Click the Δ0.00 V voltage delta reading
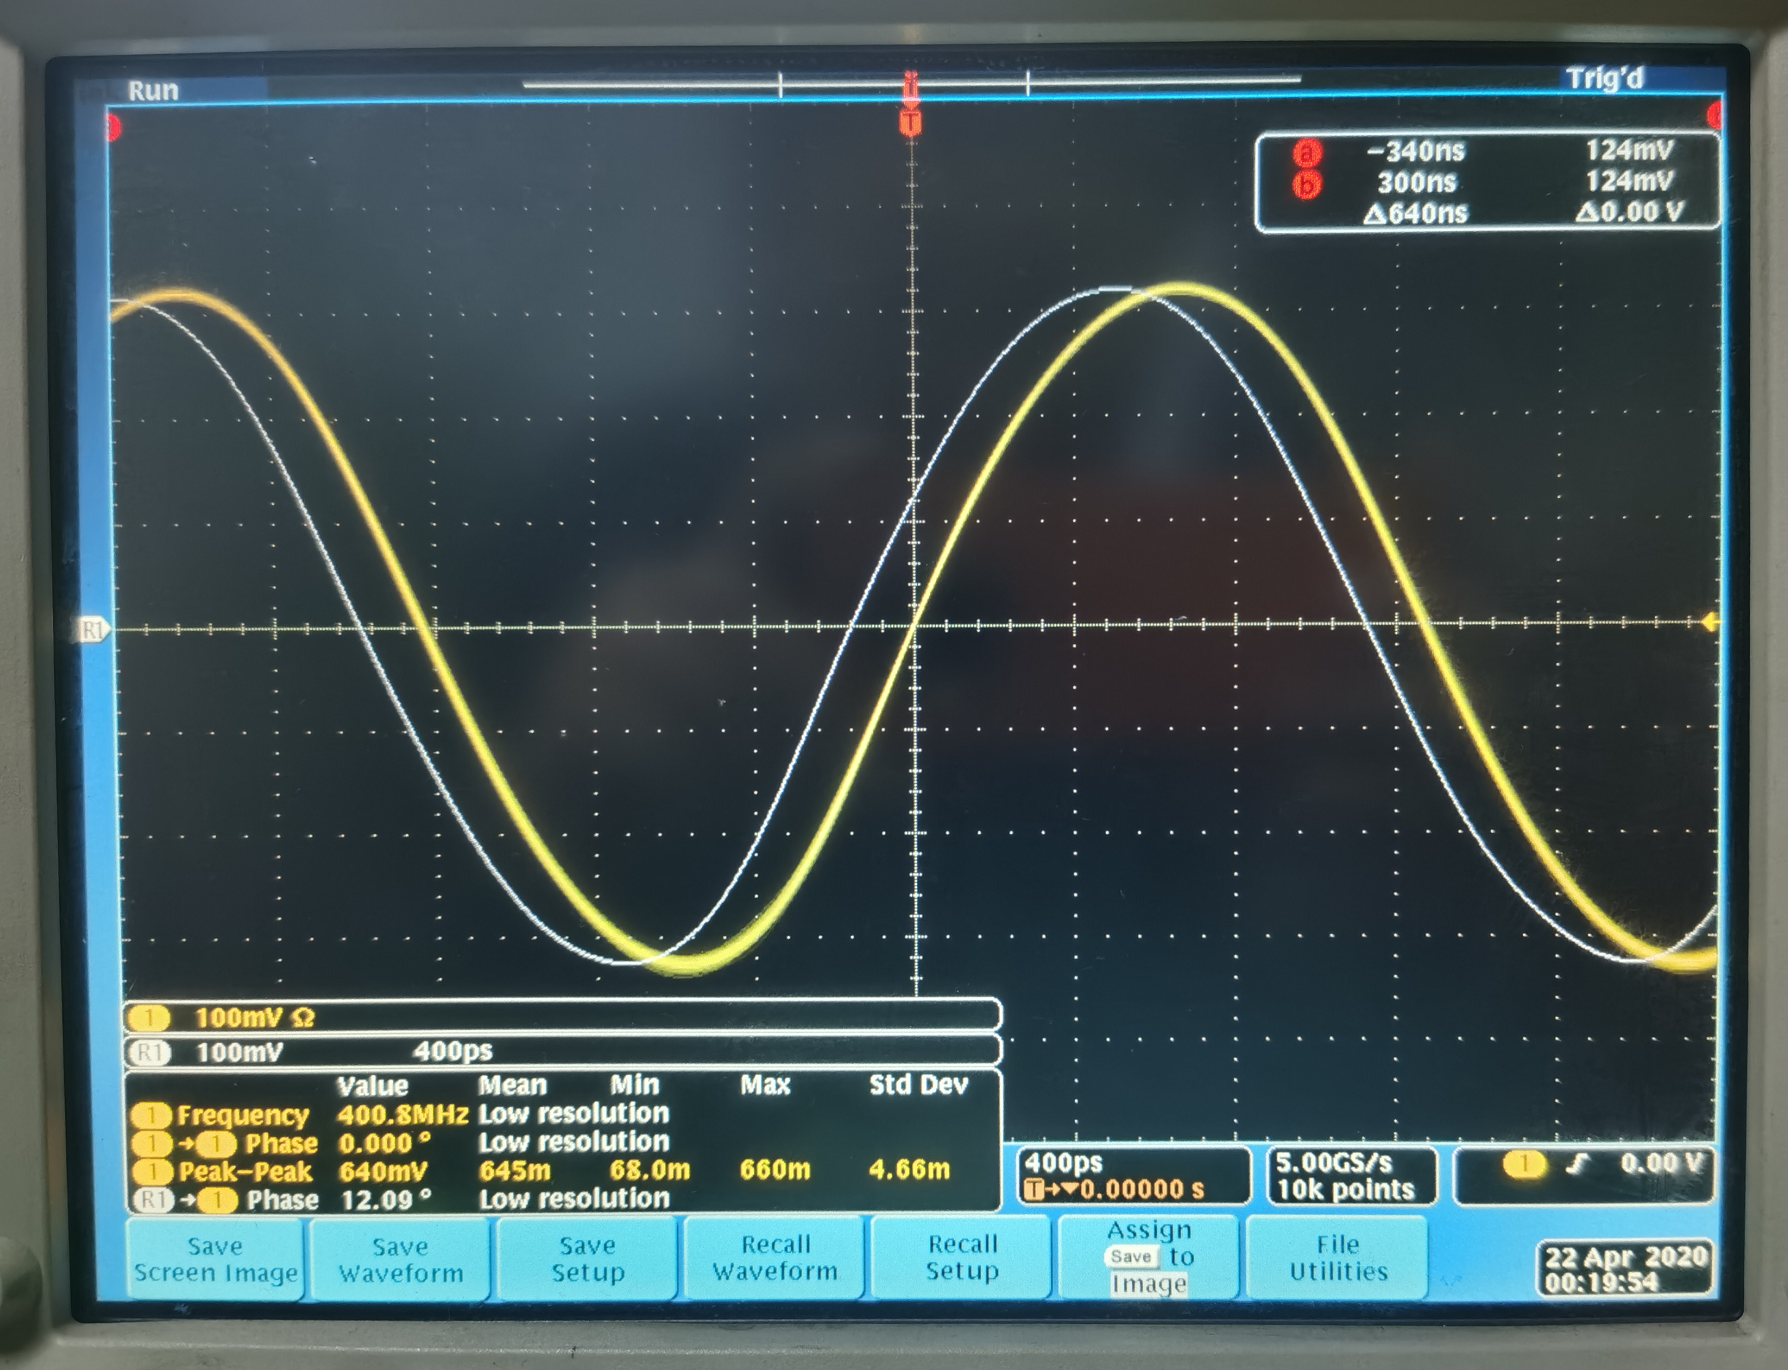 [x=1630, y=212]
